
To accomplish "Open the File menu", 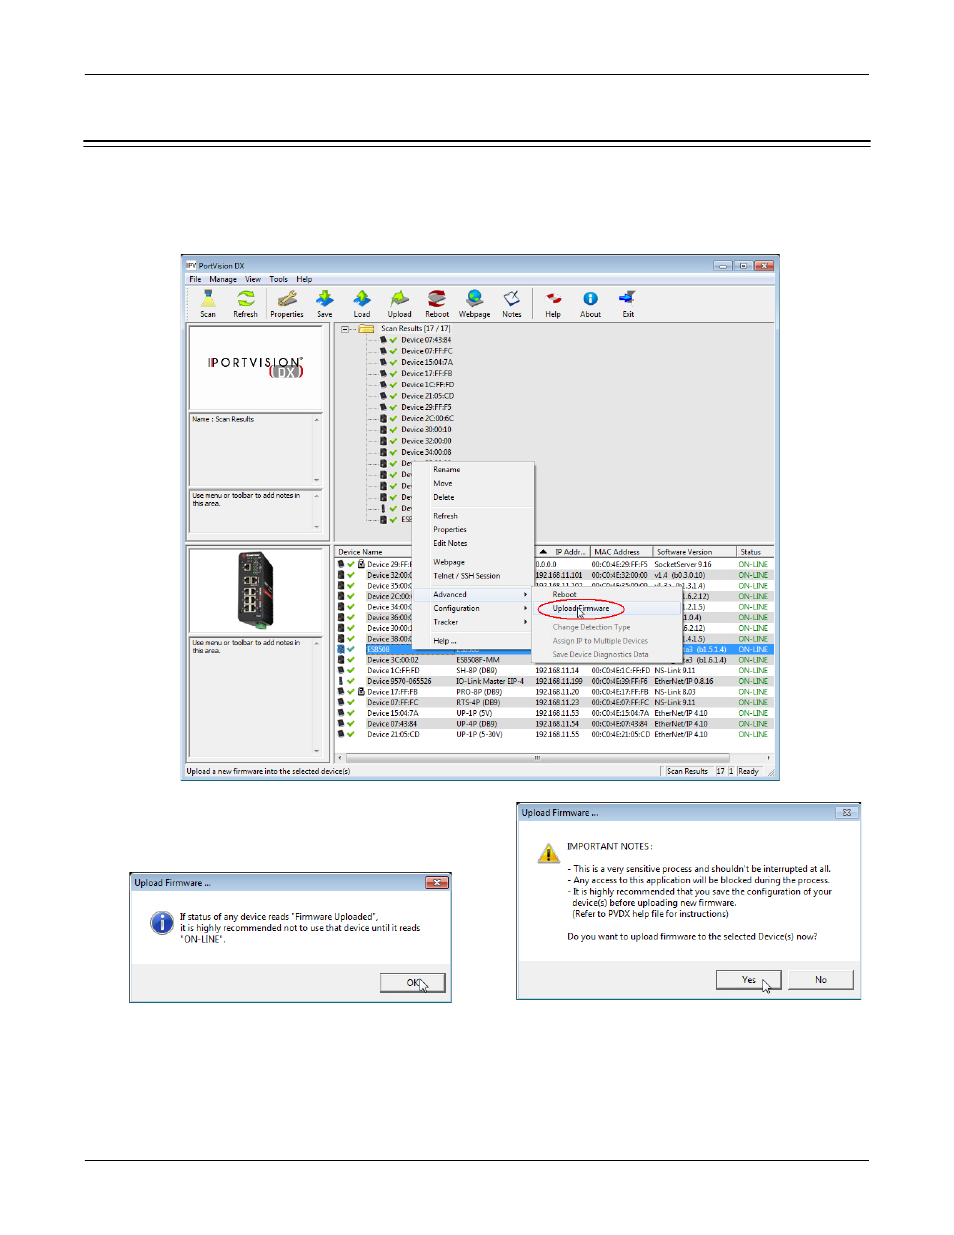I will [x=195, y=280].
